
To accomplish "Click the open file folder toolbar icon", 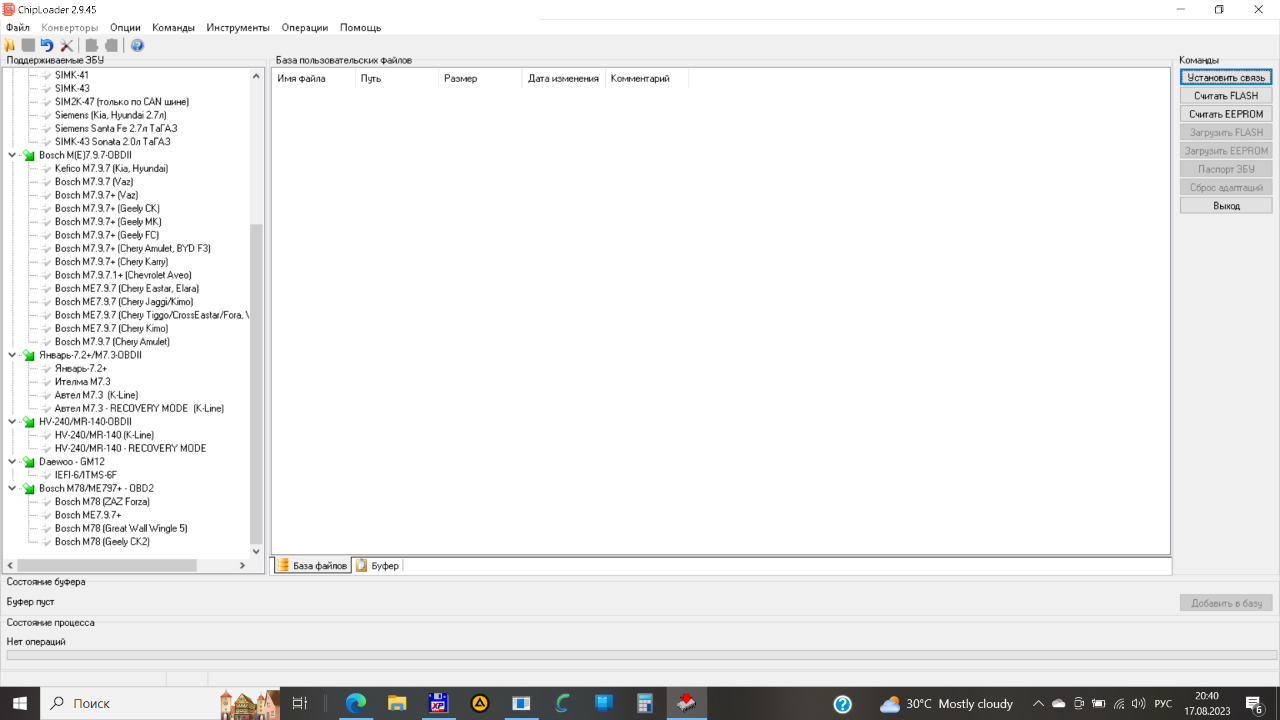I will (10, 45).
